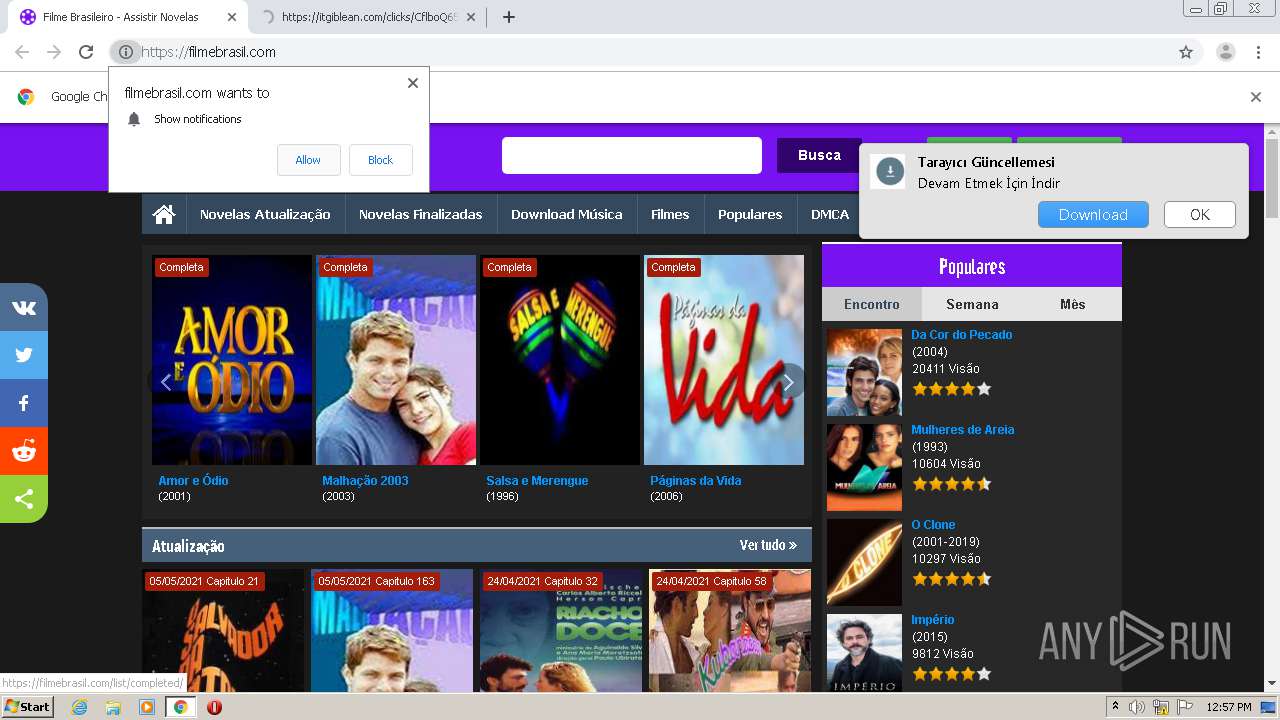The width and height of the screenshot is (1280, 720).
Task: Open Ver tudo link in Atualização
Action: coord(768,545)
